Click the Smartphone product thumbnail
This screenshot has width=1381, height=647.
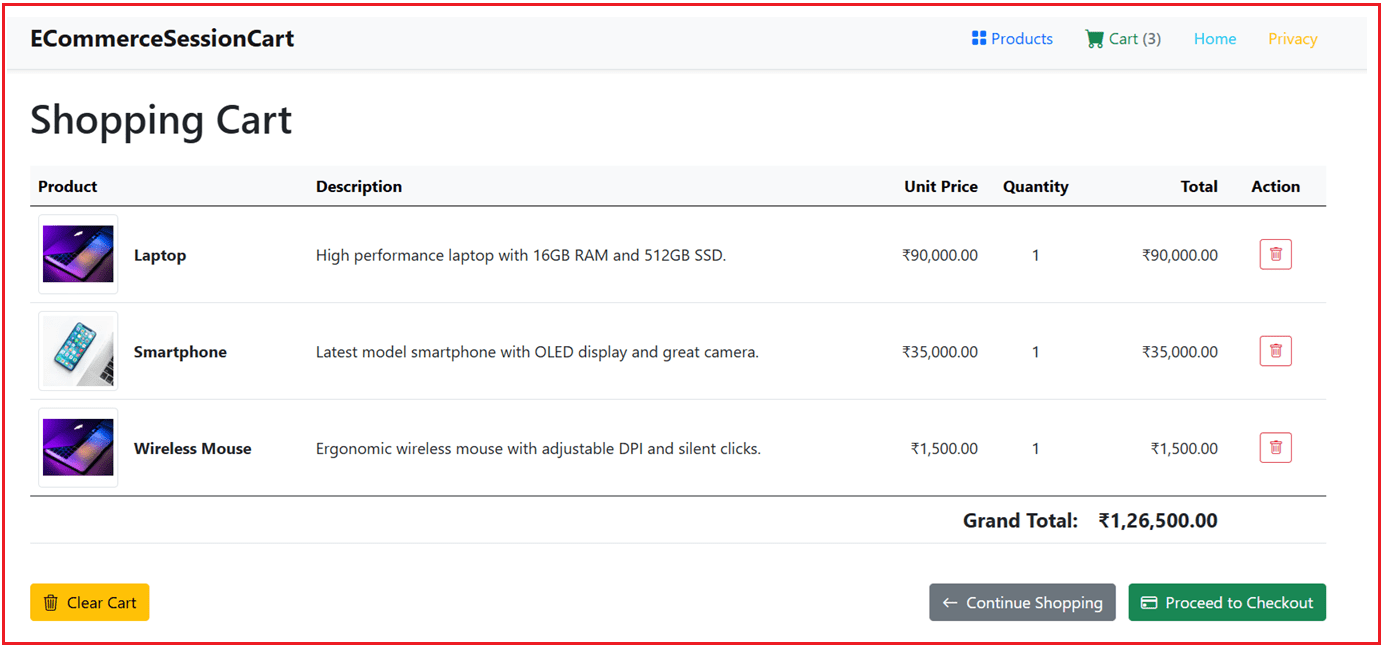78,351
